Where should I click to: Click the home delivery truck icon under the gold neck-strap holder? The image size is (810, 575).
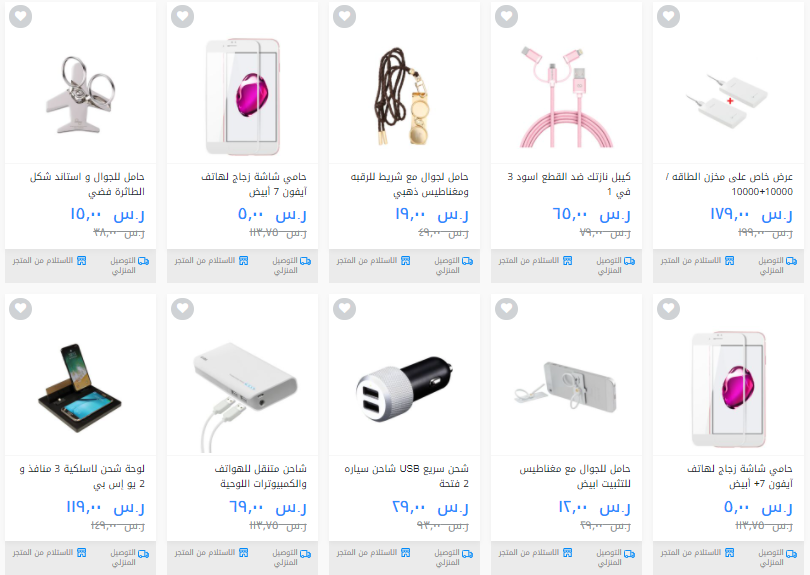(468, 261)
